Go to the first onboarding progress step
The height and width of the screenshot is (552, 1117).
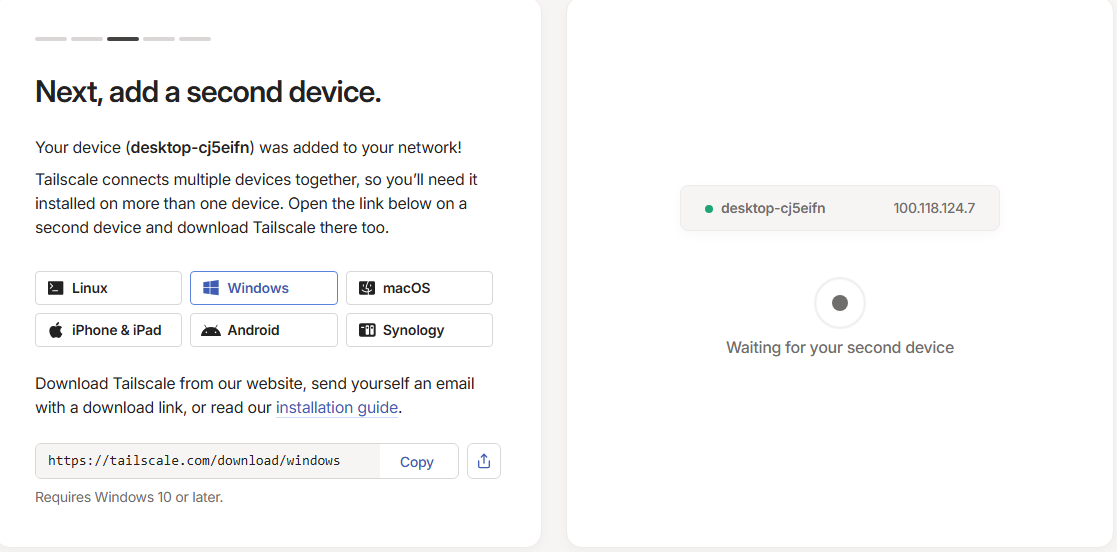51,39
